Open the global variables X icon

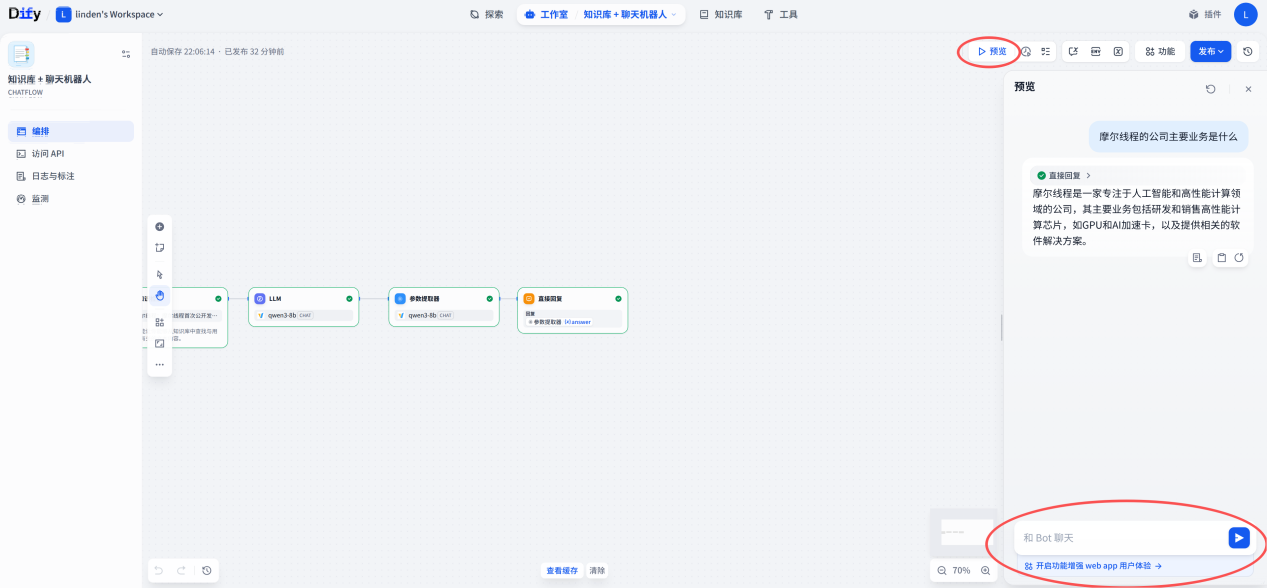[x=1118, y=51]
